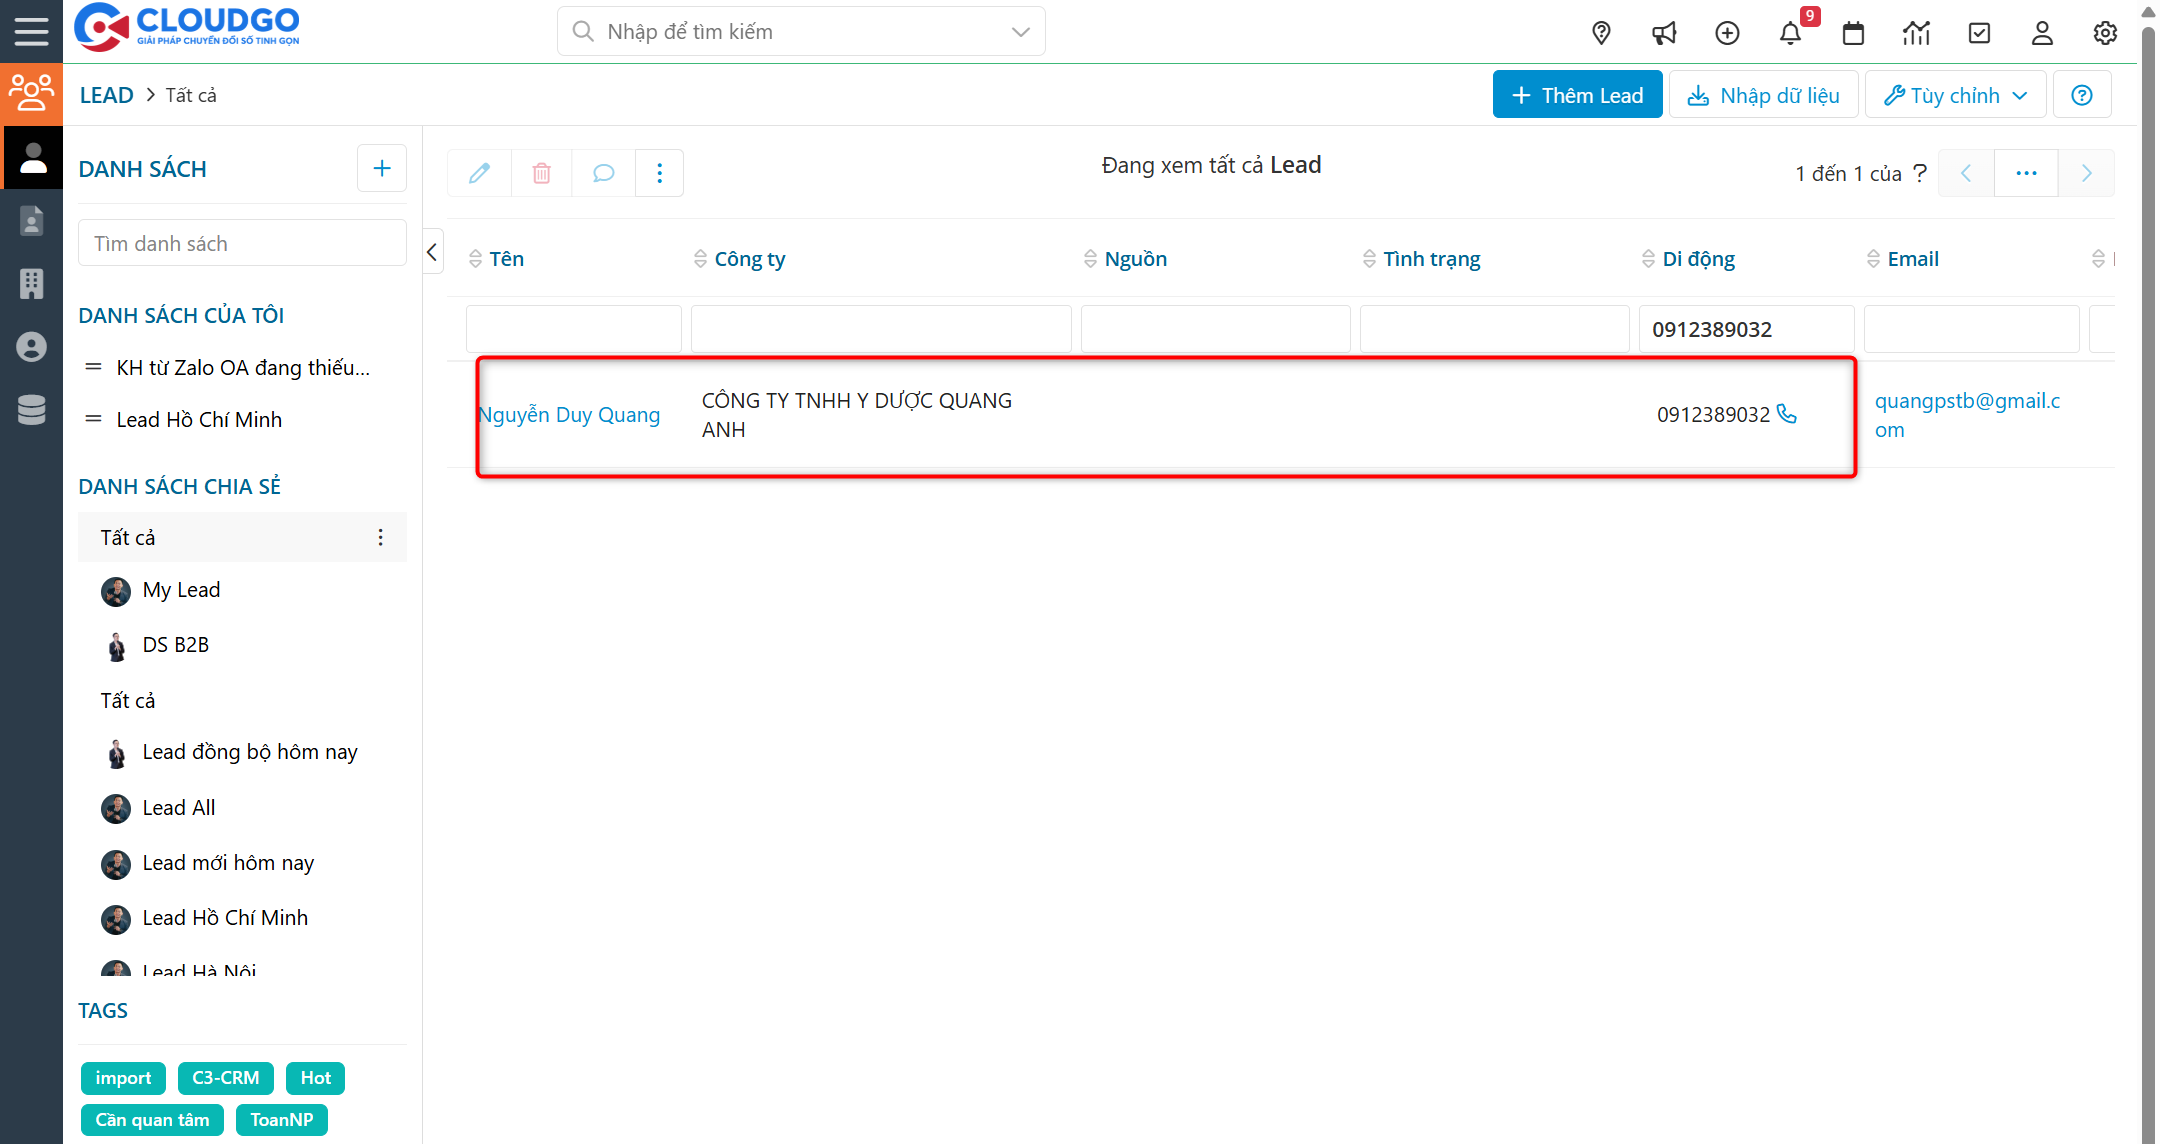Viewport: 2160px width, 1144px height.
Task: Open the search type dropdown chevron
Action: point(1020,31)
